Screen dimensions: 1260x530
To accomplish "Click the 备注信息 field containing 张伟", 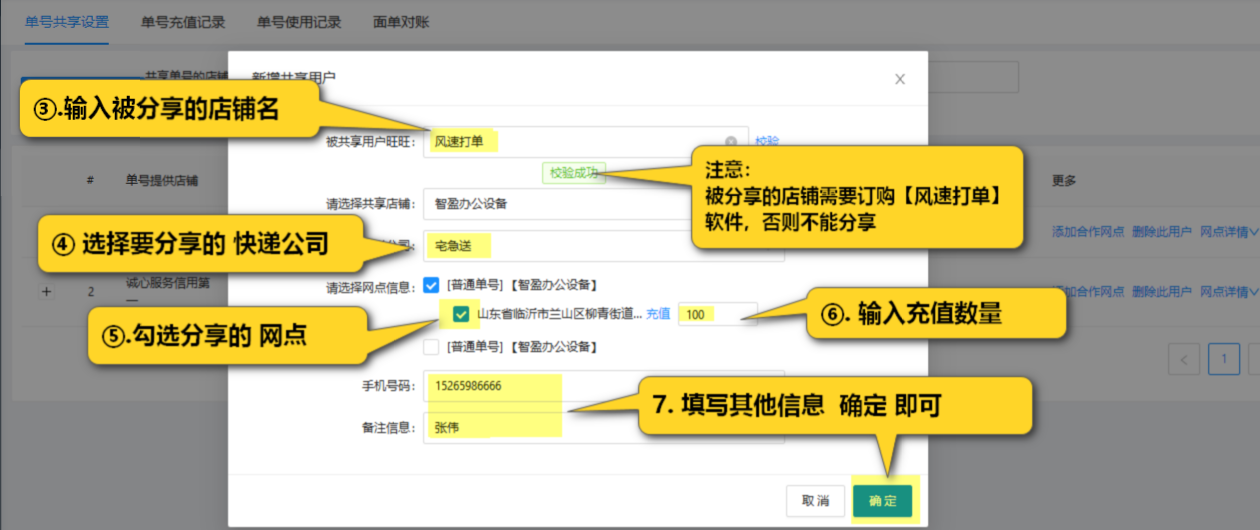I will tap(603, 428).
